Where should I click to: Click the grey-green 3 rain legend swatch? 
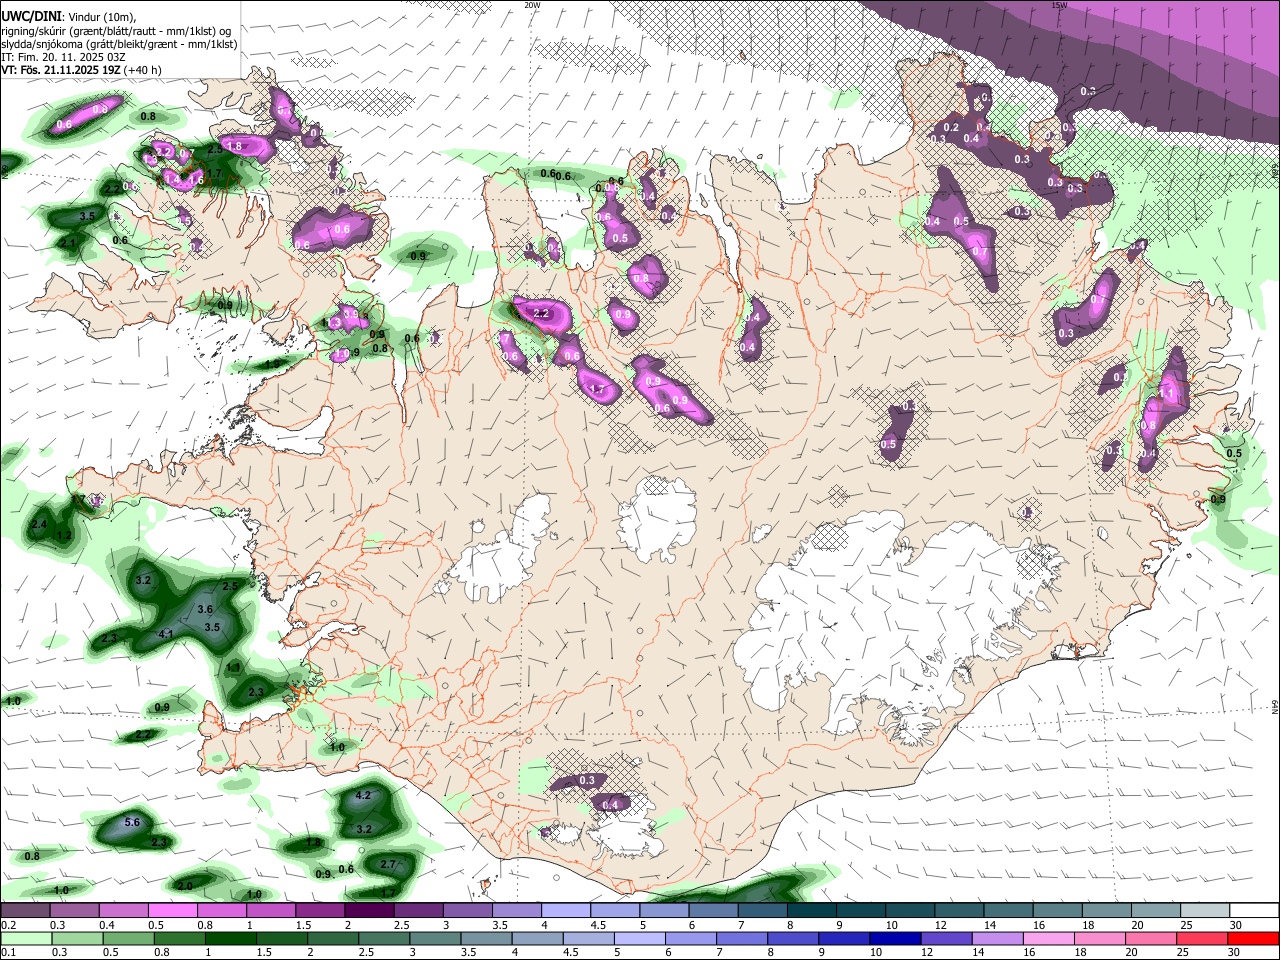(x=436, y=939)
